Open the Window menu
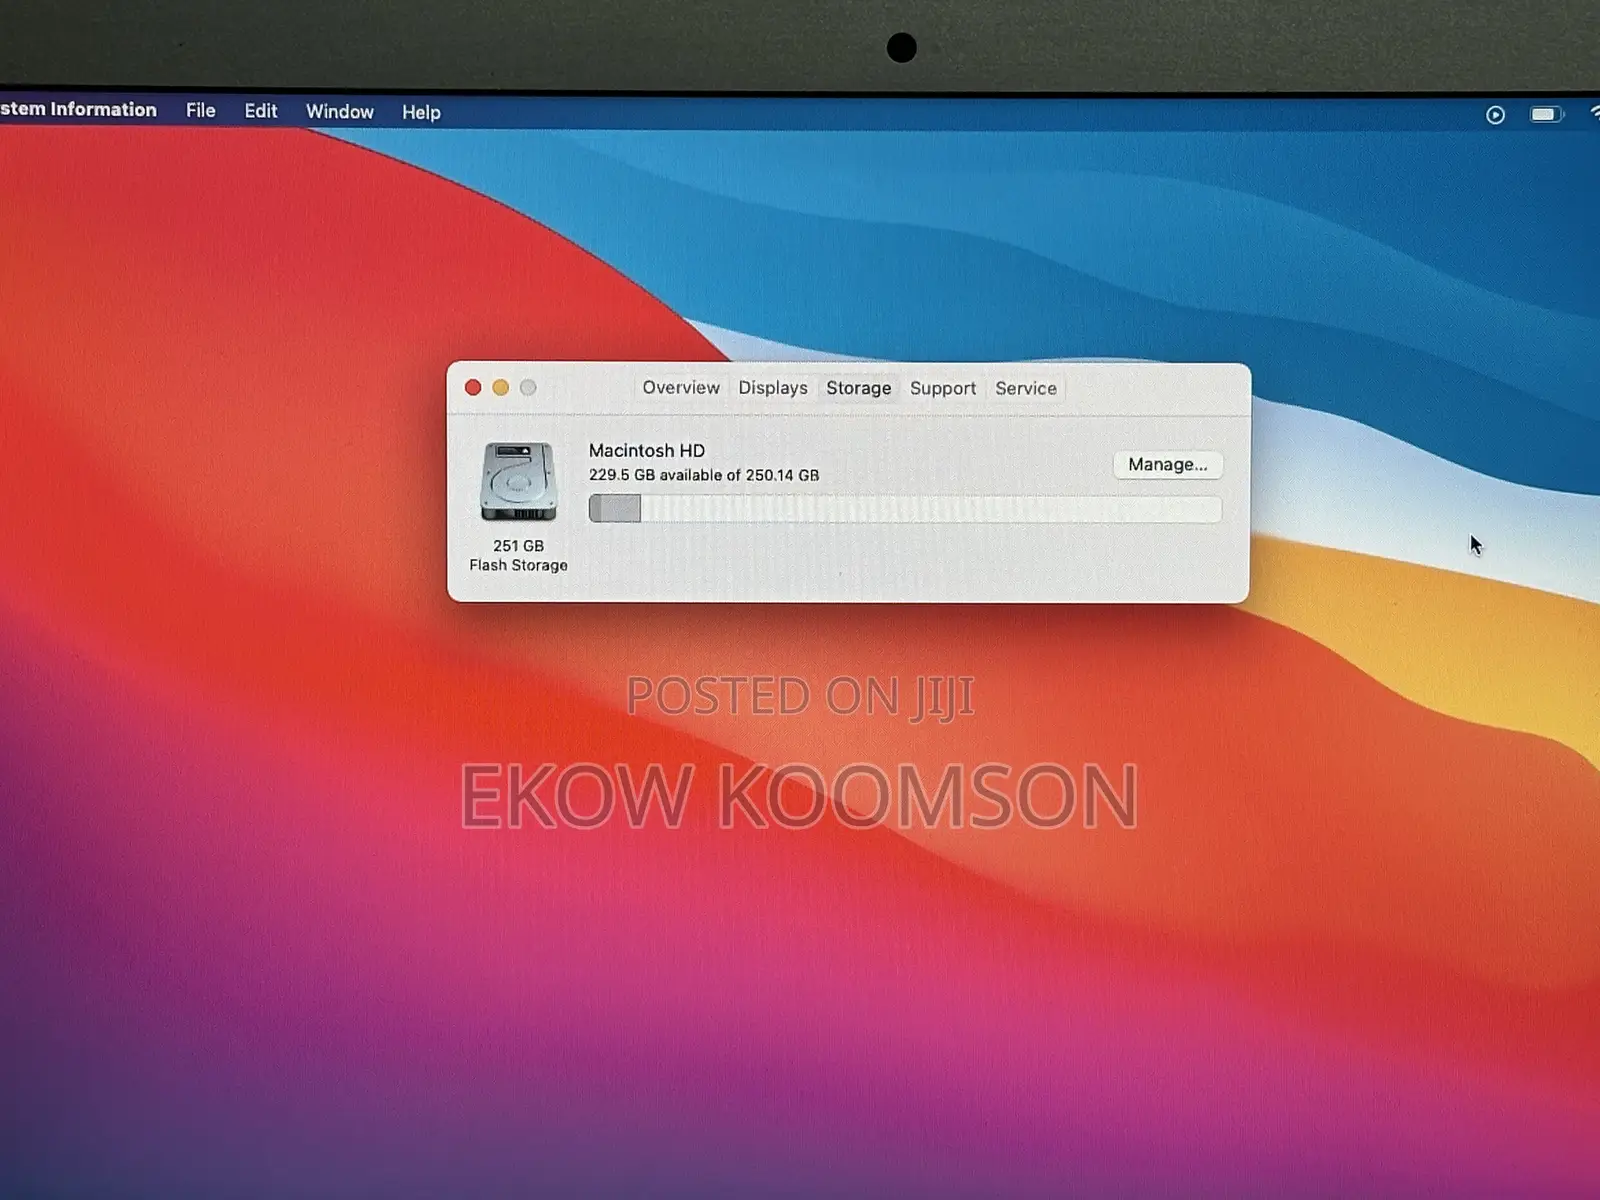Viewport: 1600px width, 1200px height. [x=339, y=112]
